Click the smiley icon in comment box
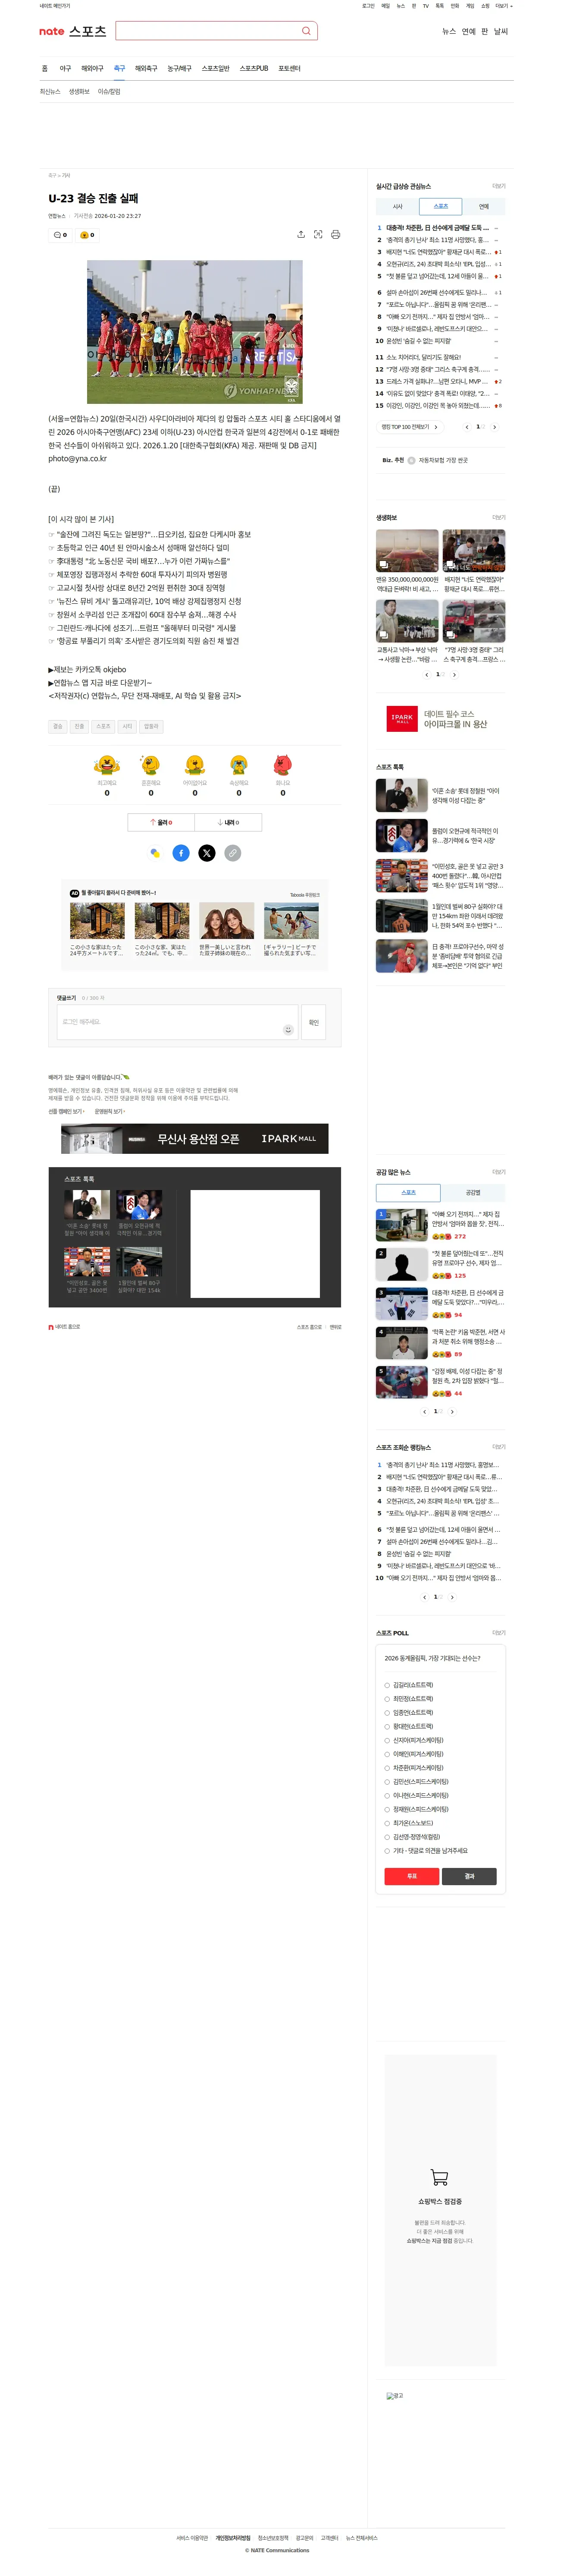 pos(288,1029)
